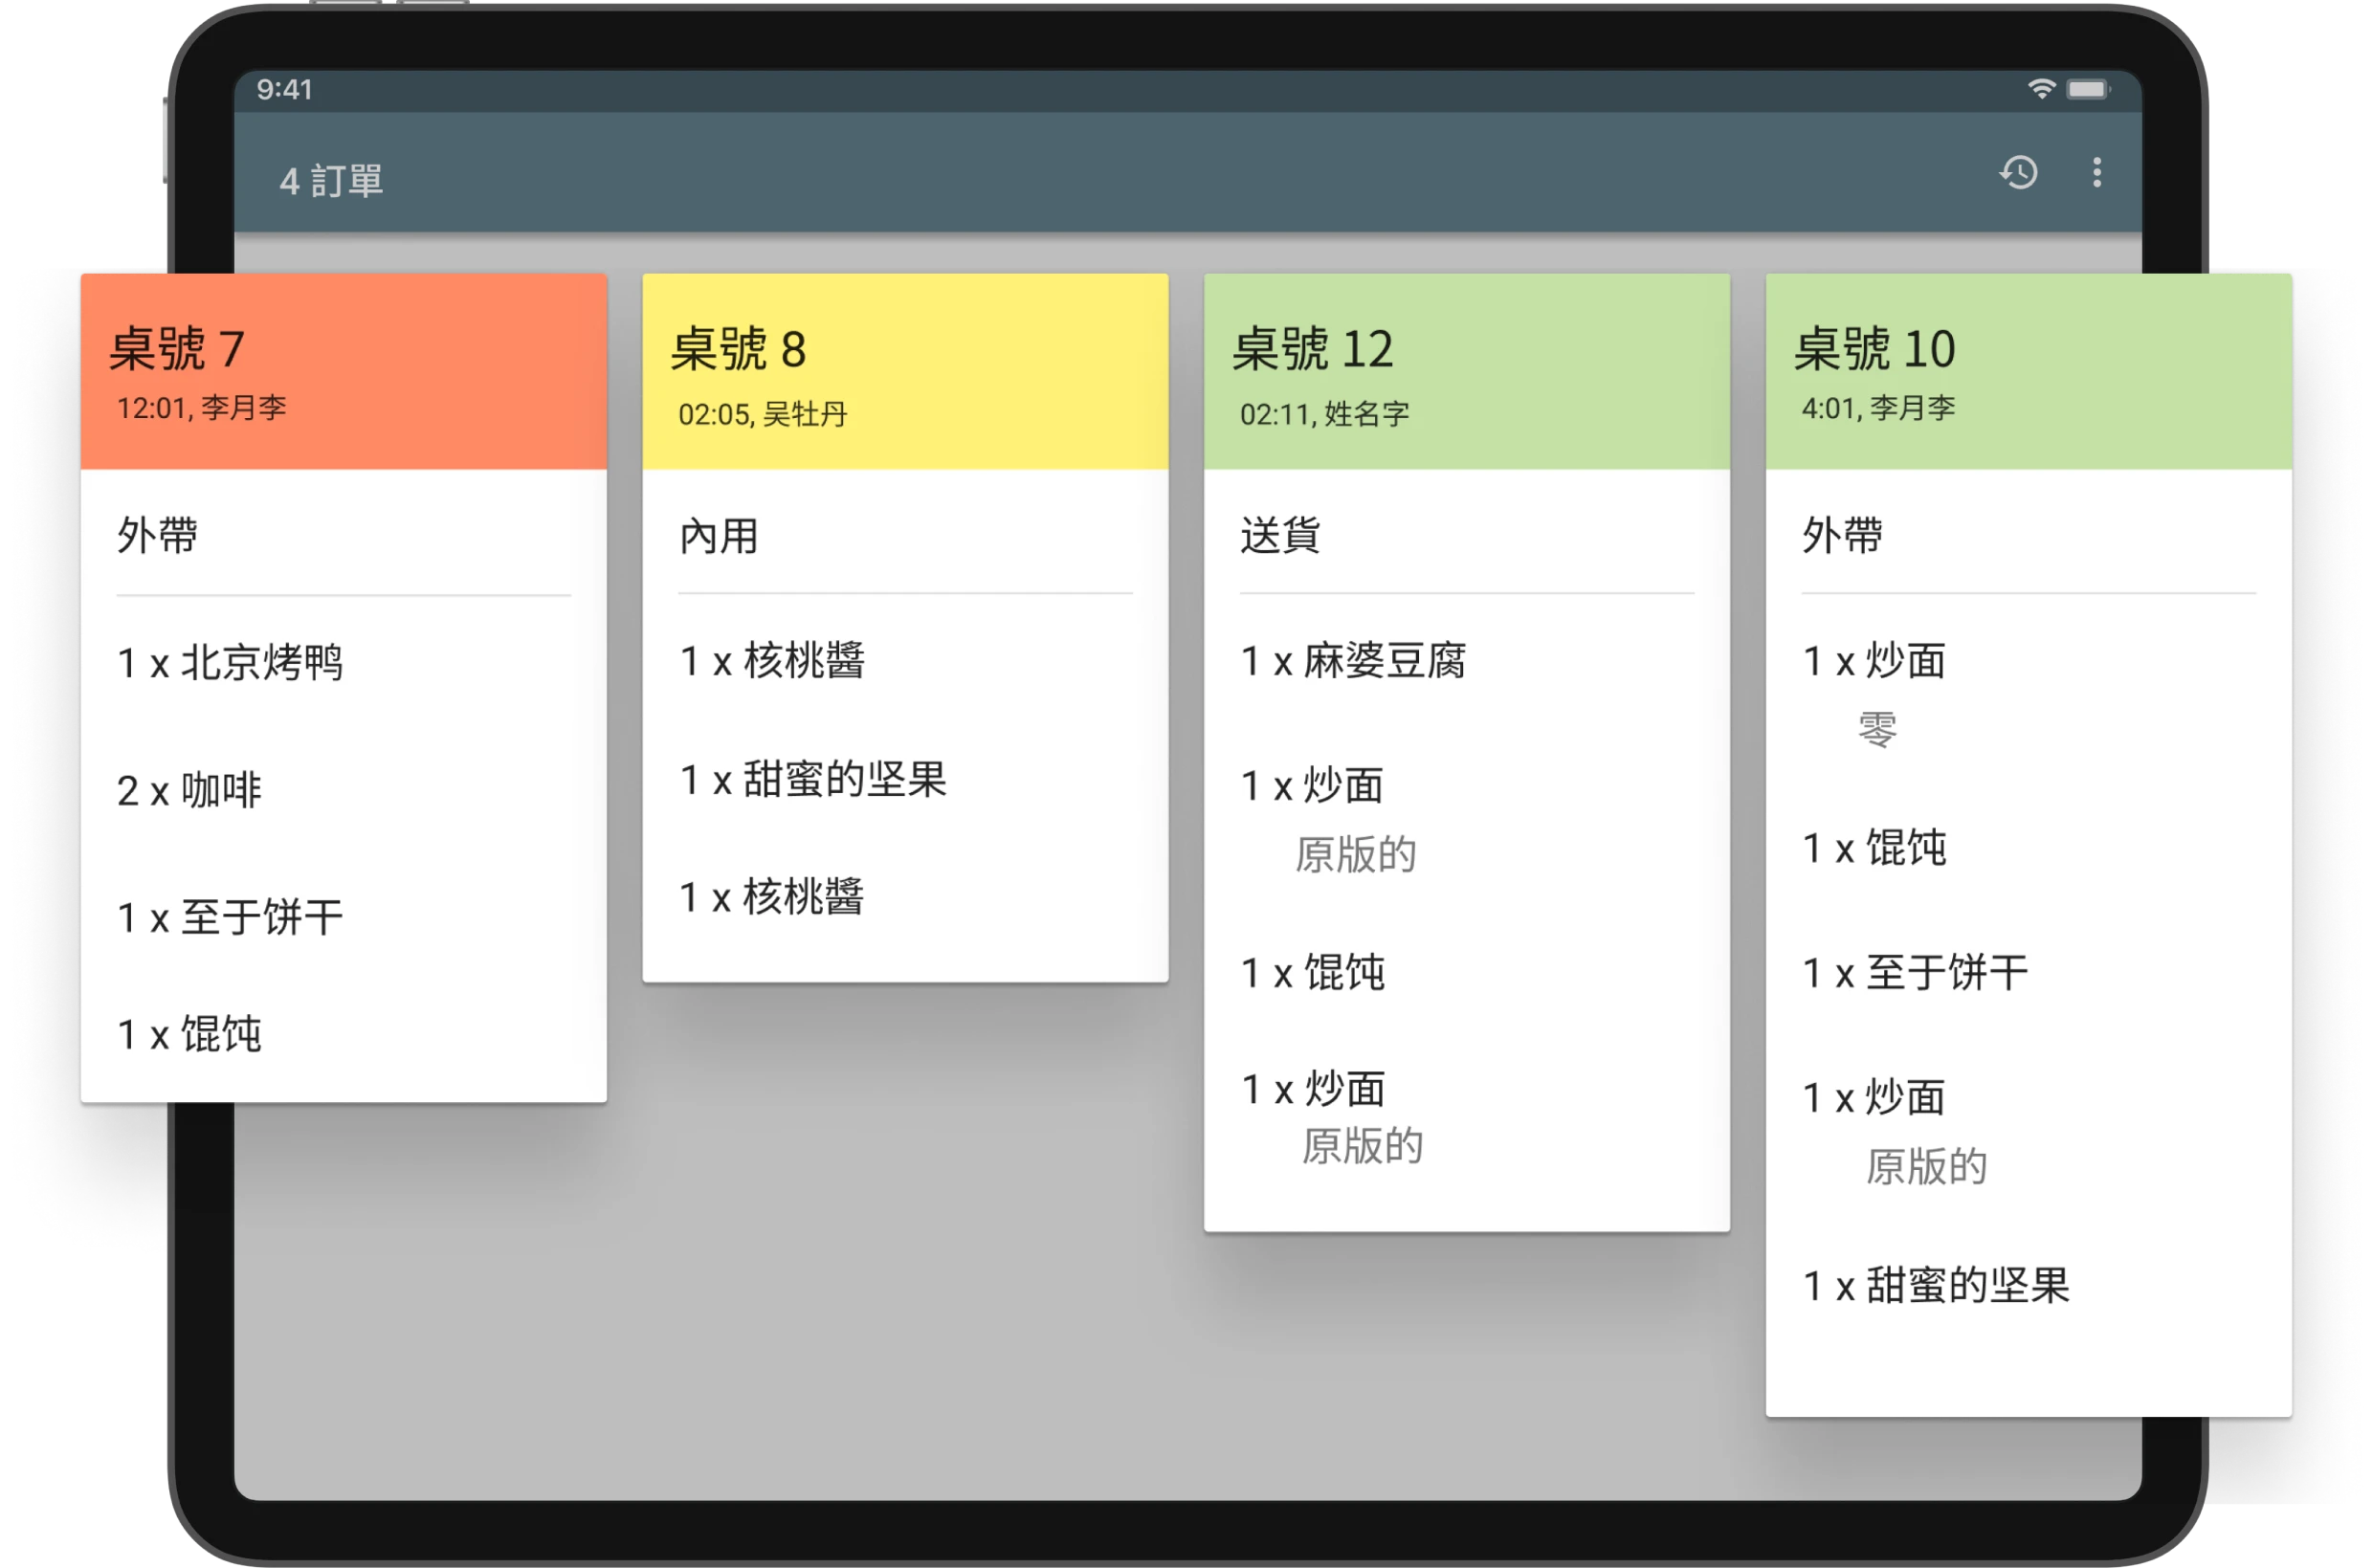Mark first '1 x 炒面' in table 12
2373x1568 pixels.
click(x=1312, y=786)
